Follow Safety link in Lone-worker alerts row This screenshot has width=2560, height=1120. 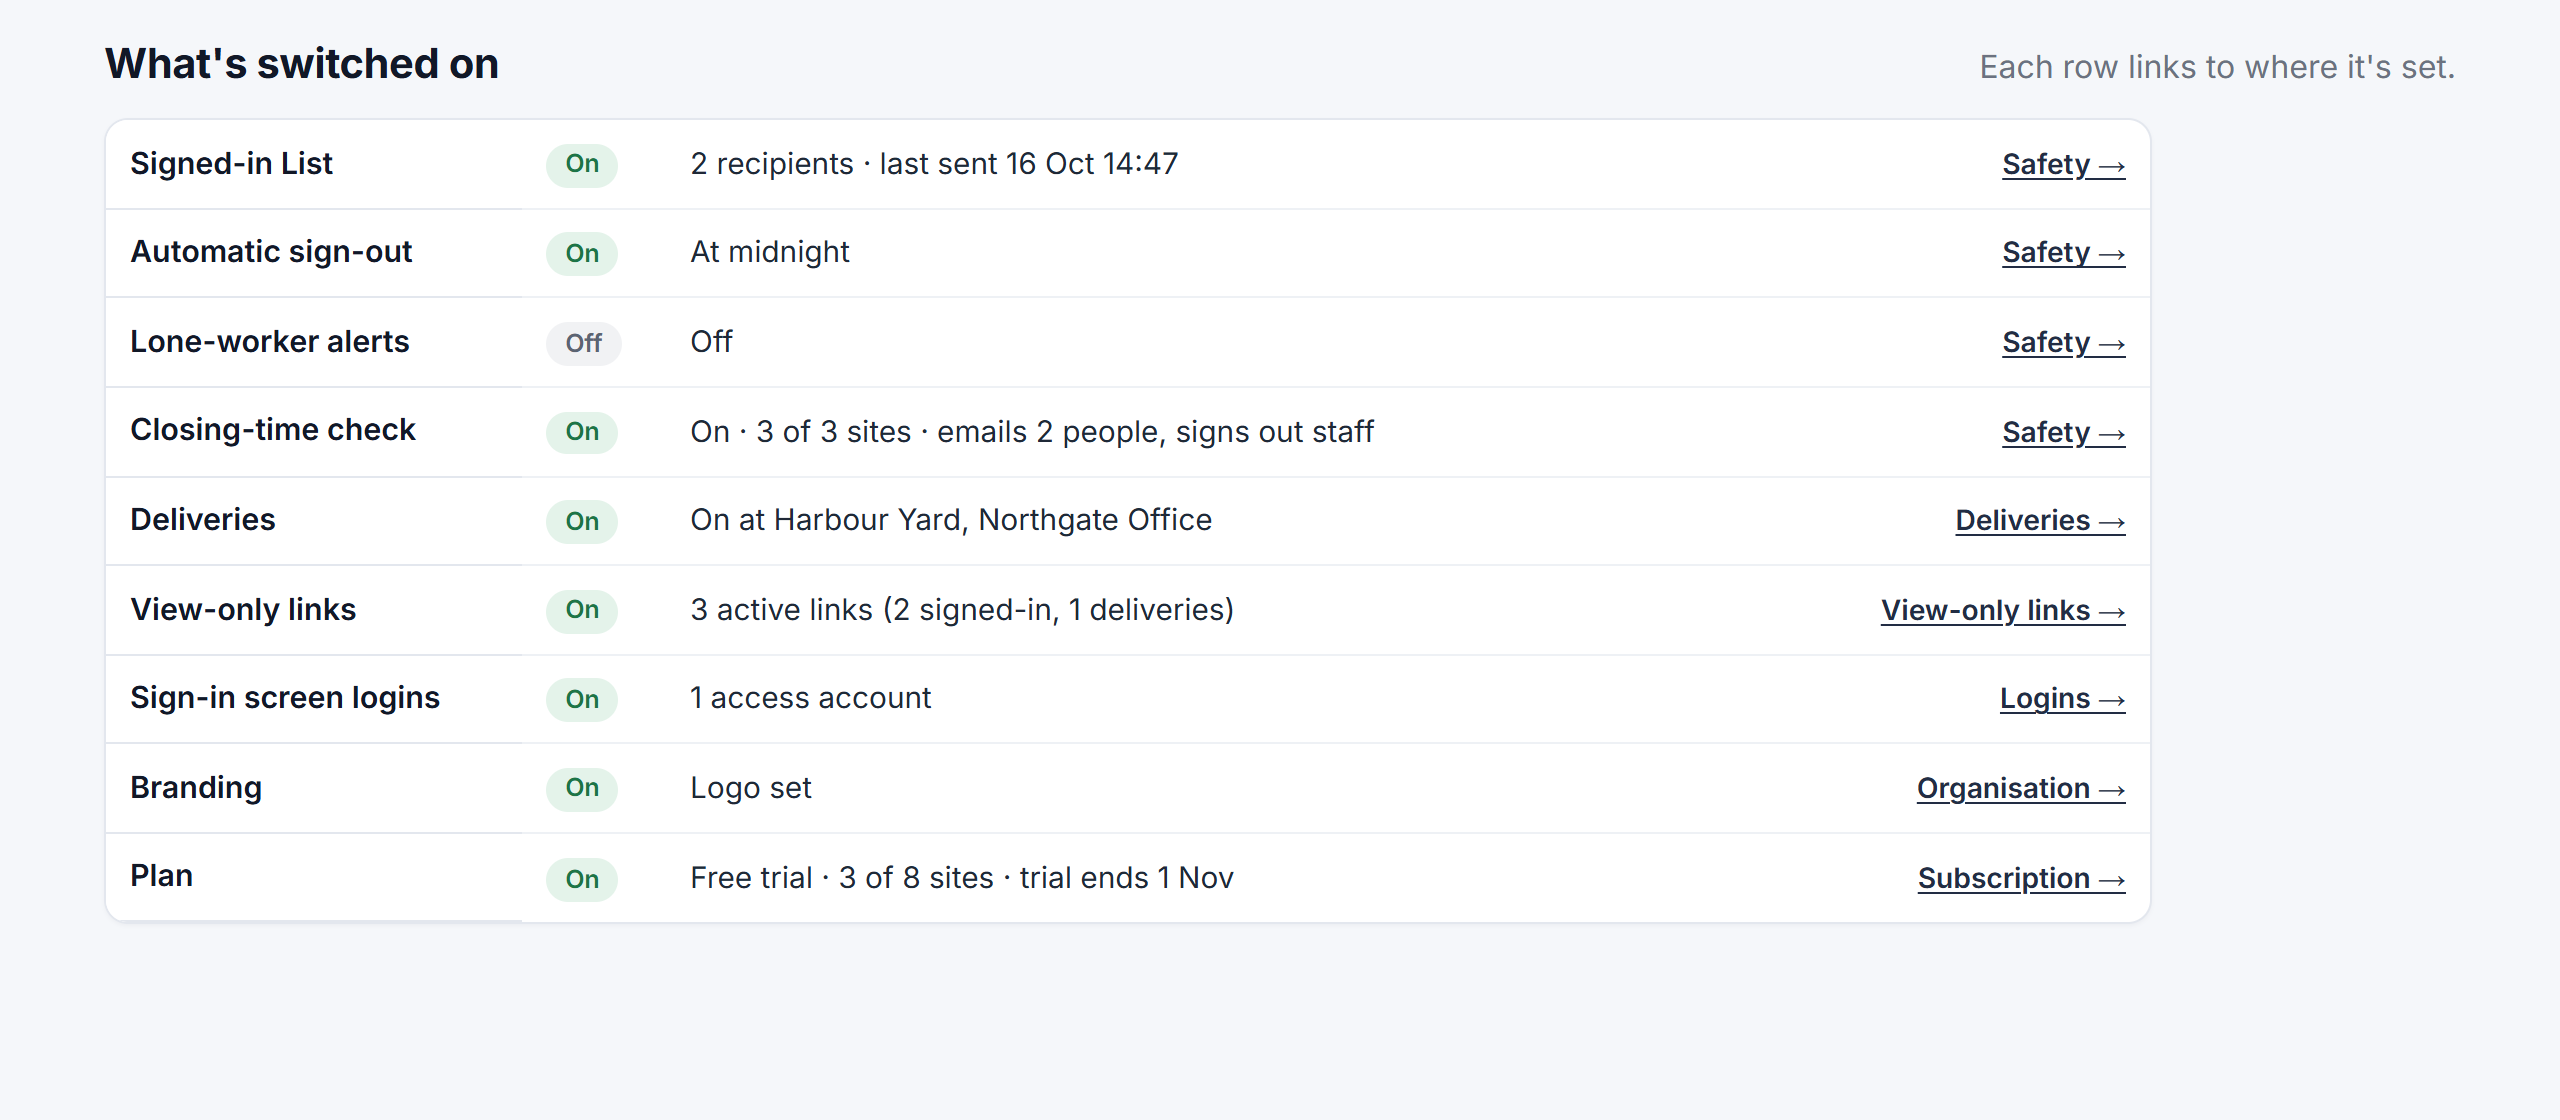tap(2063, 342)
